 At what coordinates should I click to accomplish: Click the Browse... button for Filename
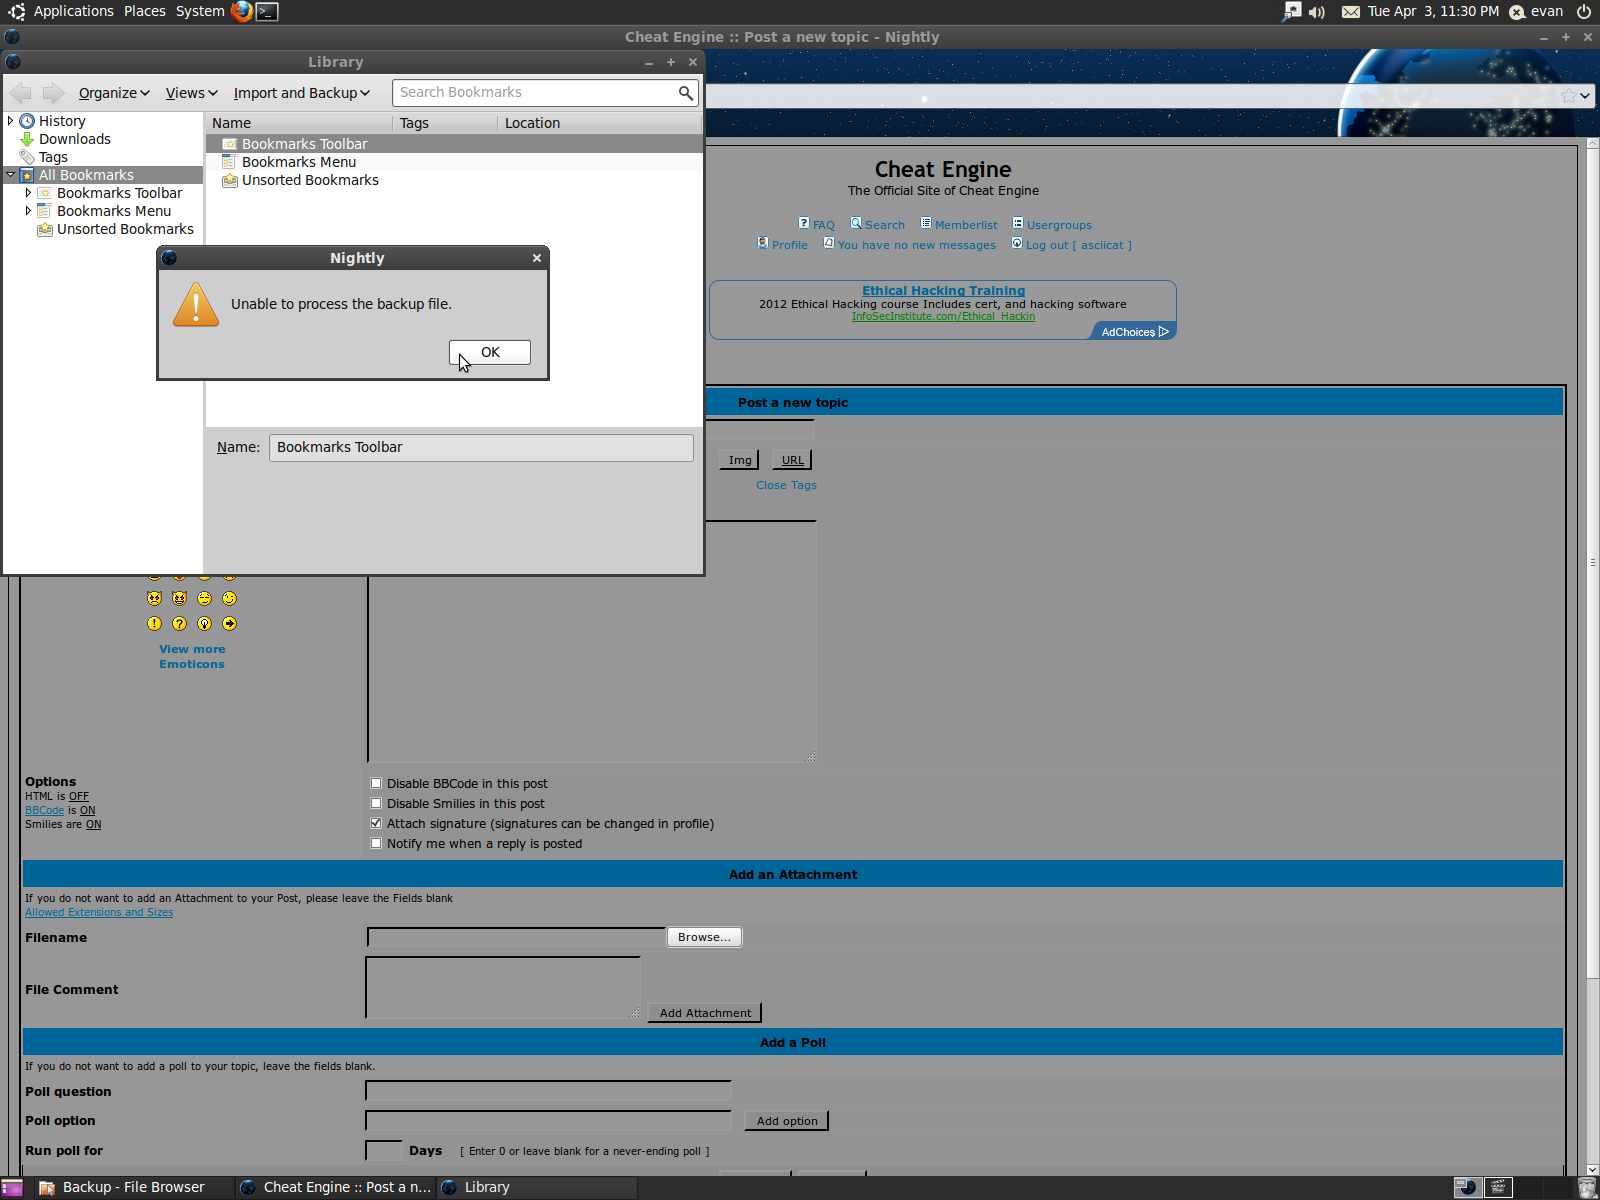[x=704, y=937]
